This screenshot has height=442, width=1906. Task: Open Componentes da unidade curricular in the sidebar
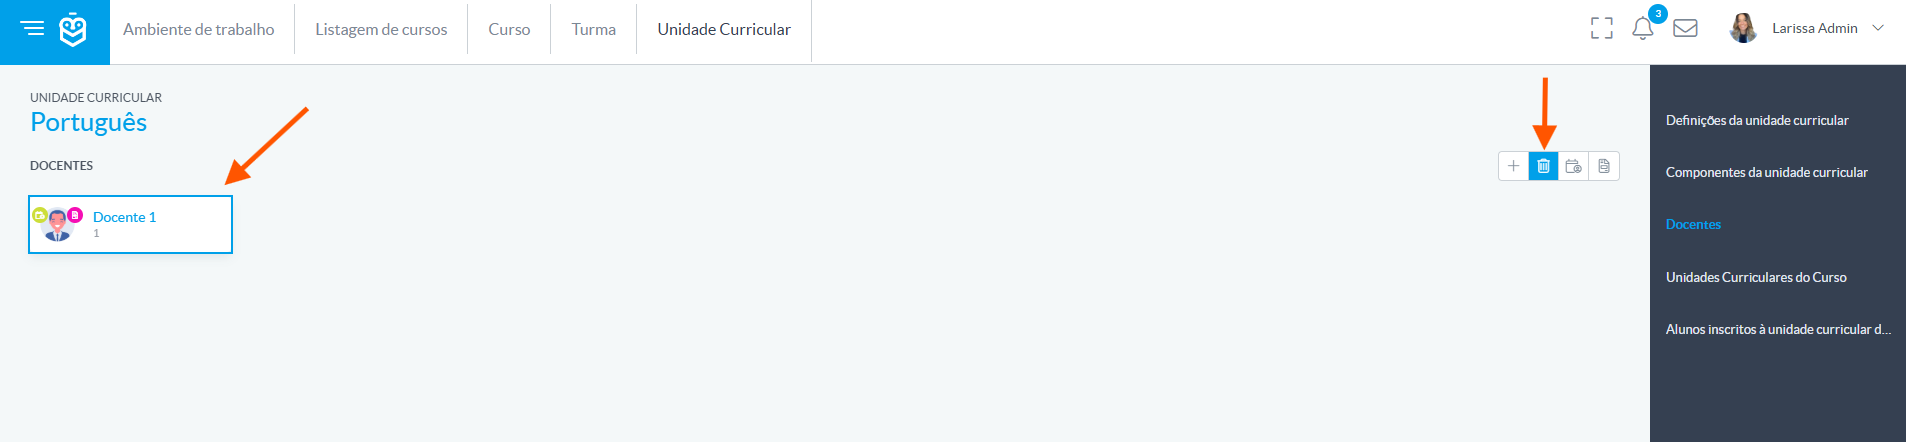(1766, 172)
